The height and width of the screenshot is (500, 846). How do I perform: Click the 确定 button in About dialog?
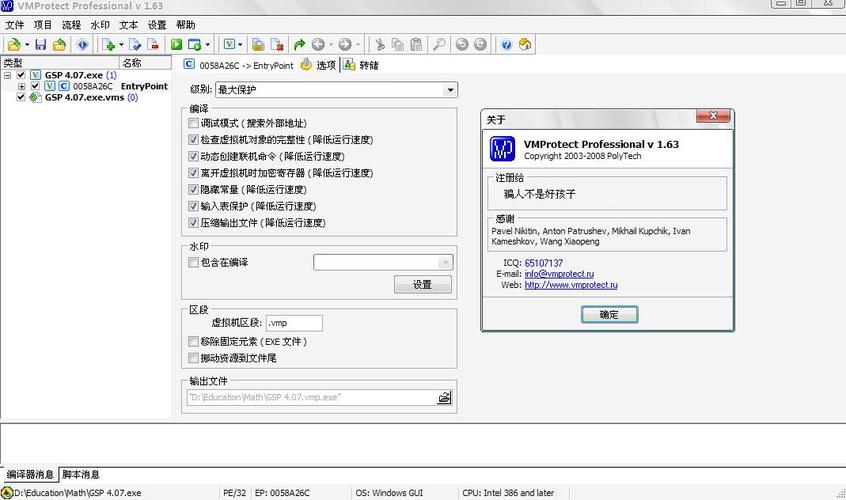point(609,314)
